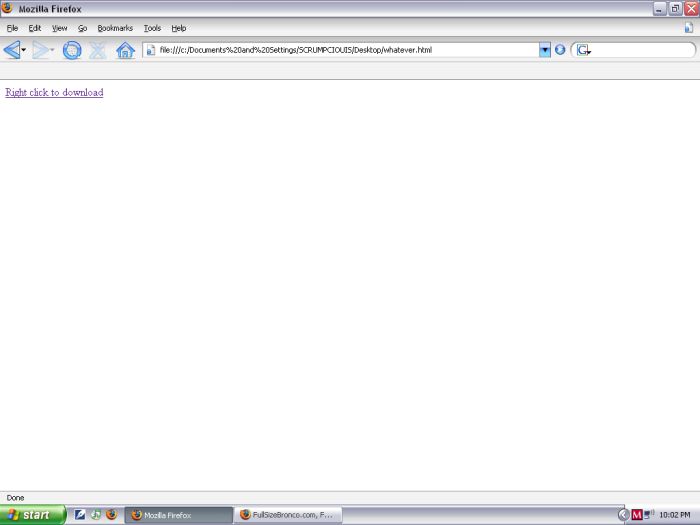Click the 'Right click to download' link

[x=54, y=92]
